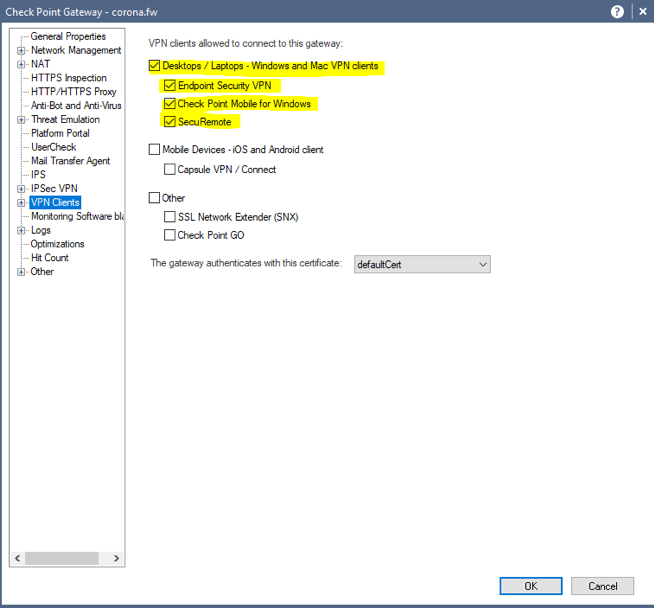Click the Cancel button
This screenshot has width=654, height=608.
tap(602, 586)
